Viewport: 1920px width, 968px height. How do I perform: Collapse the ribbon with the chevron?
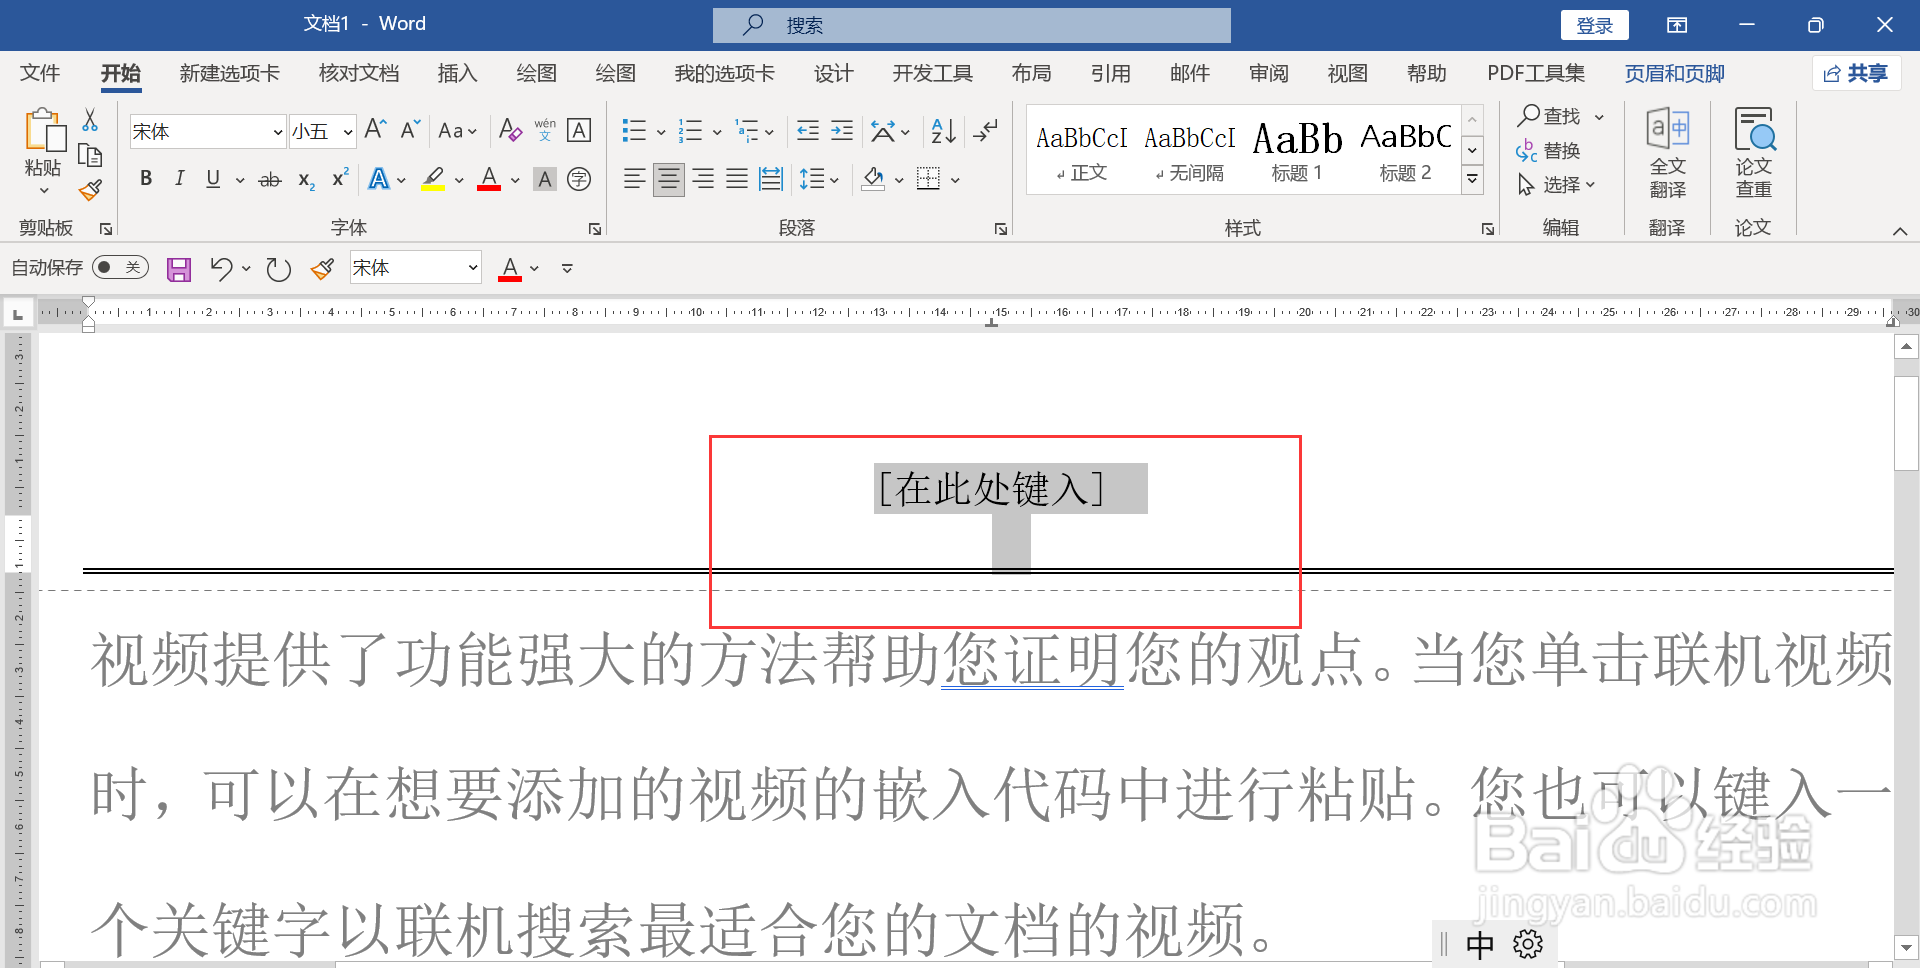(x=1900, y=231)
